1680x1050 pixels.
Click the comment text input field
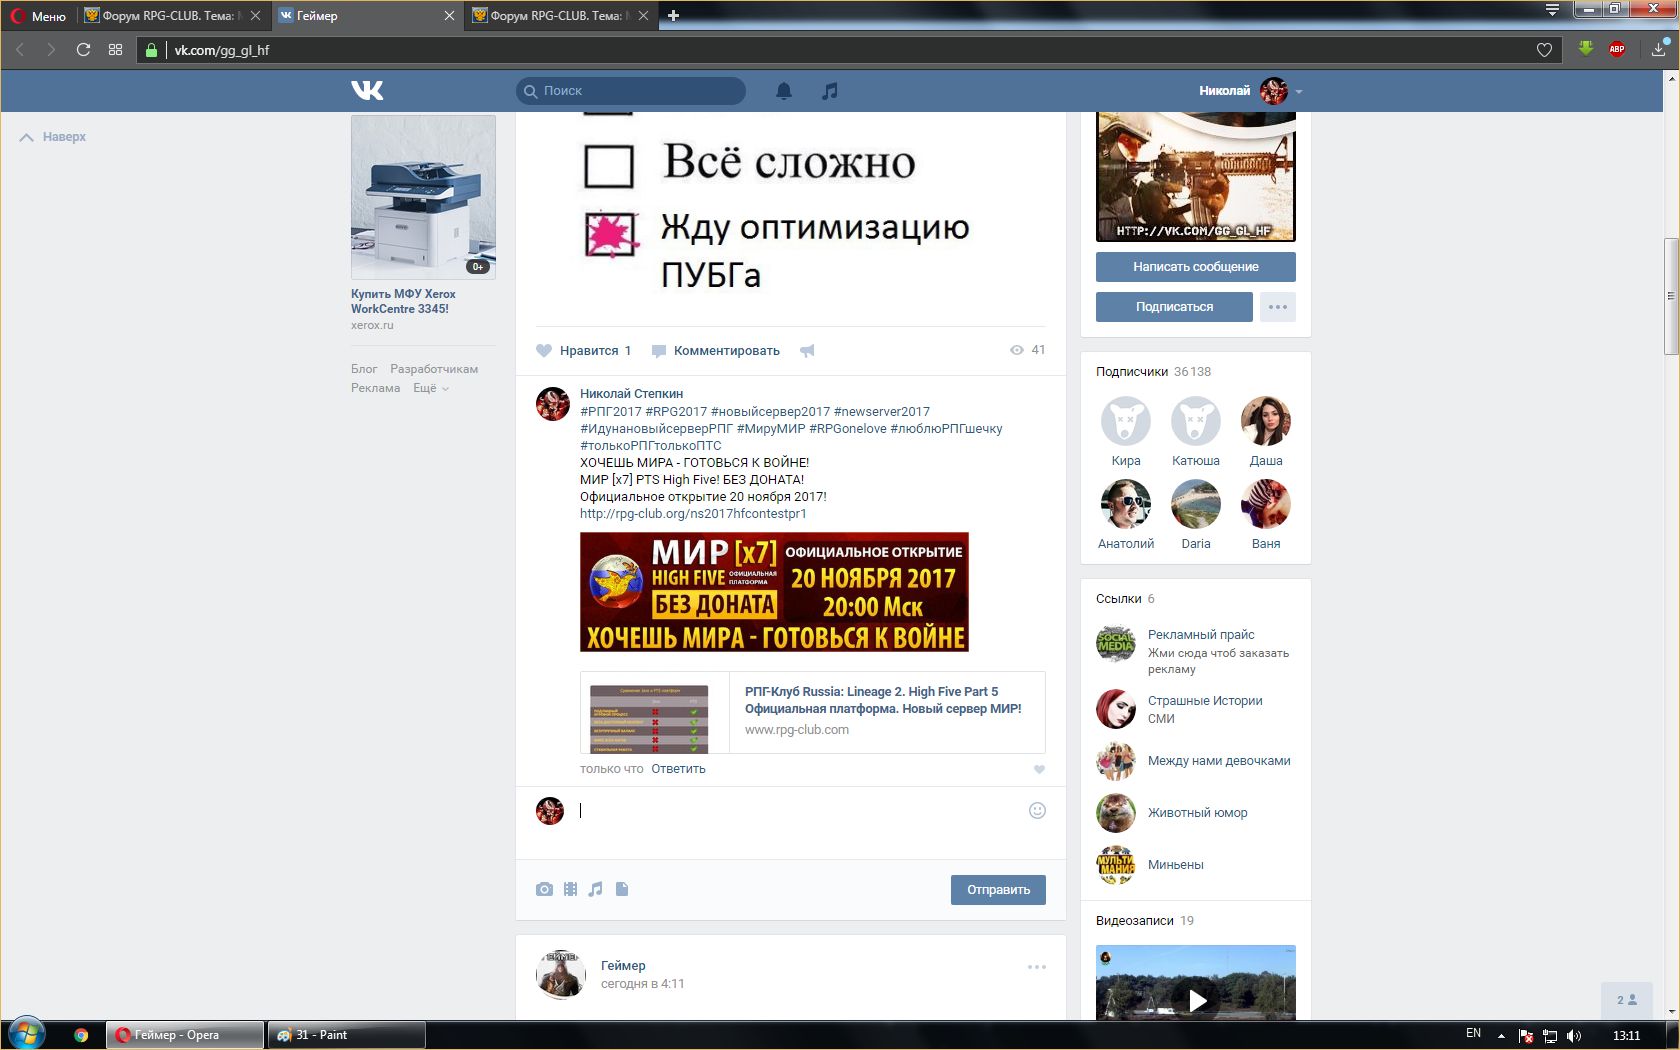pyautogui.click(x=800, y=811)
